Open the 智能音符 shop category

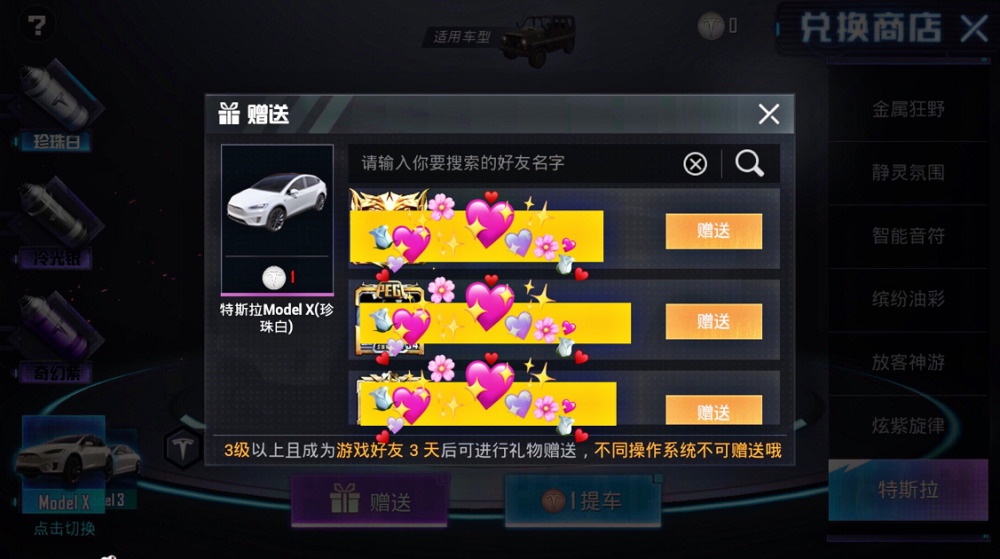click(x=908, y=236)
